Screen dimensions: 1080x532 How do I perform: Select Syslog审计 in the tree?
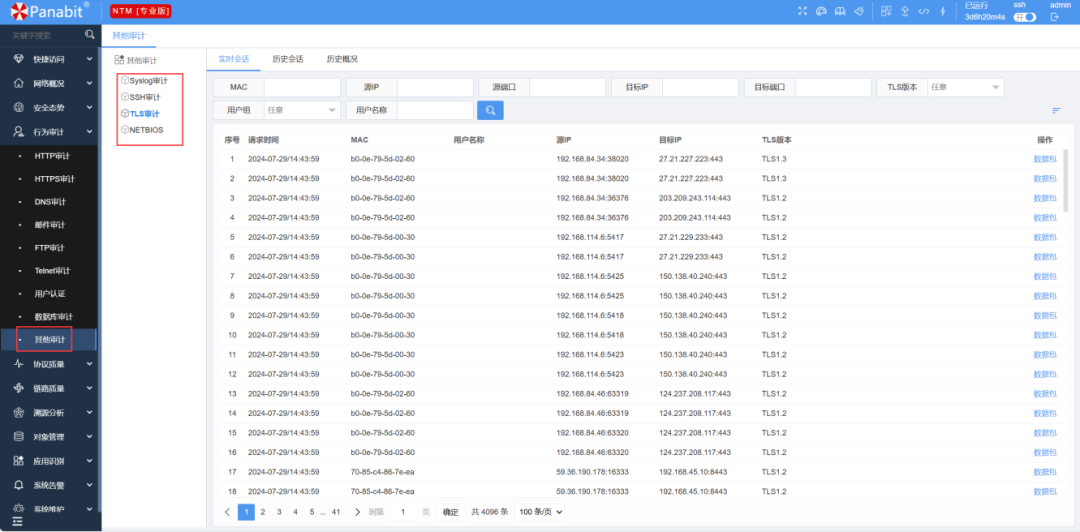click(148, 81)
